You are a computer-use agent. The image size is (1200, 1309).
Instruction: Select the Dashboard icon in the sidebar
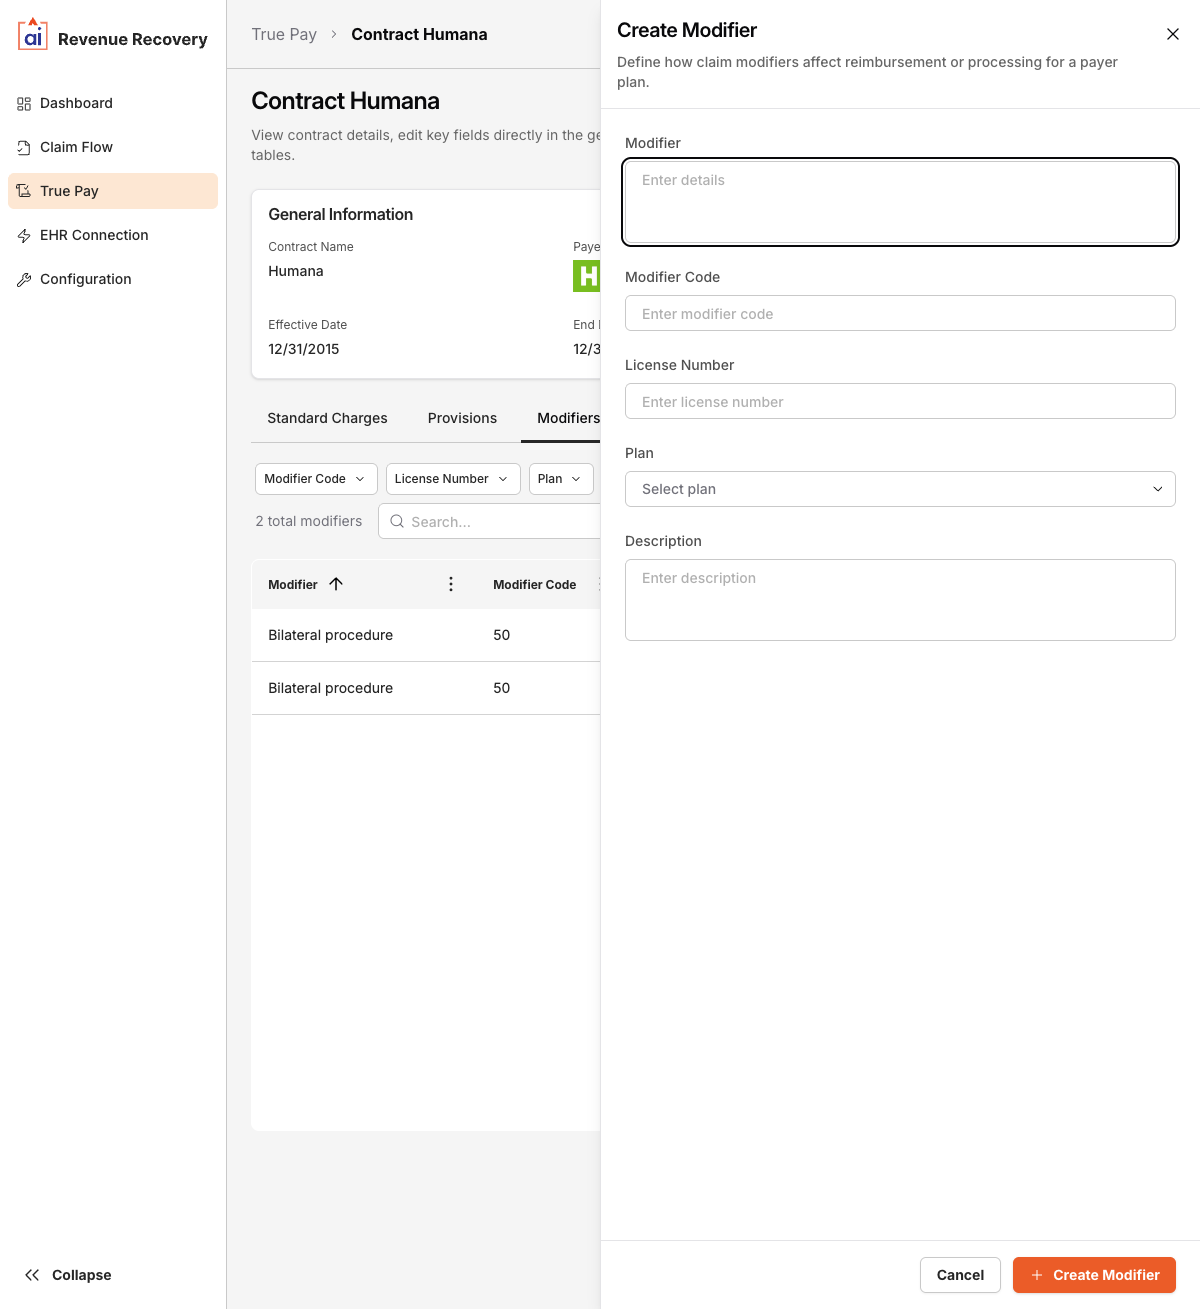(23, 103)
